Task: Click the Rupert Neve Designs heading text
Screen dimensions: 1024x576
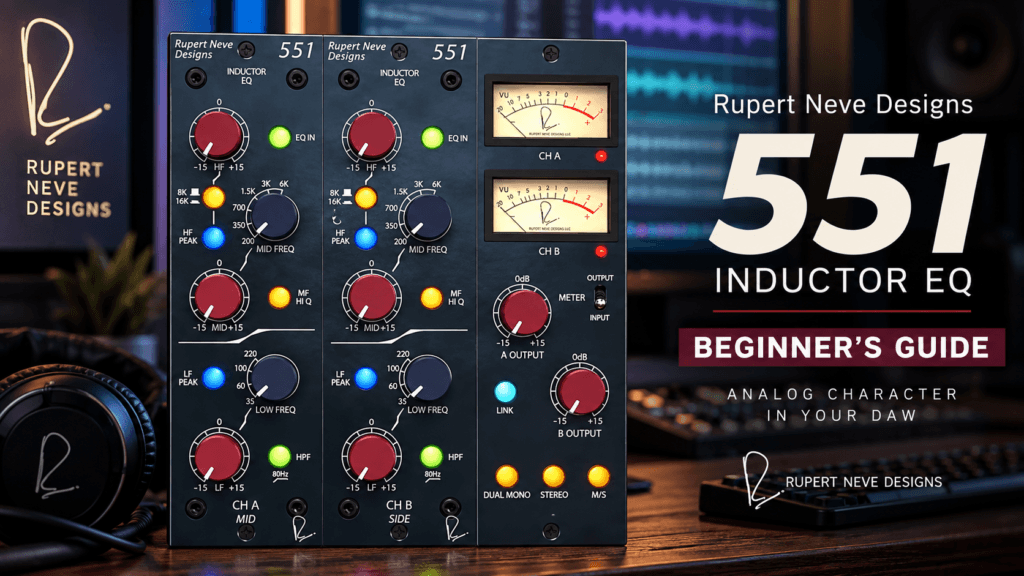Action: tap(843, 104)
